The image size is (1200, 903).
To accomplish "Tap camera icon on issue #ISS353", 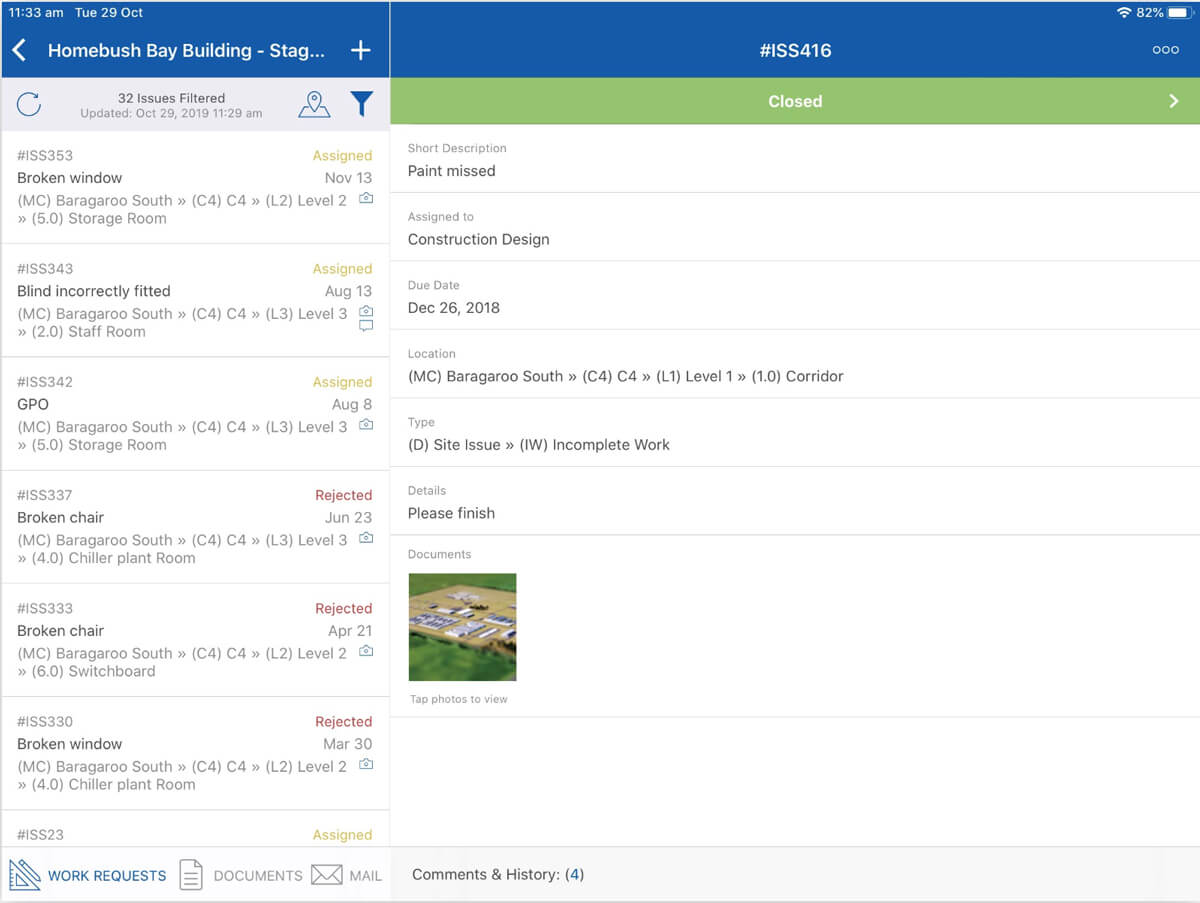I will pos(366,199).
